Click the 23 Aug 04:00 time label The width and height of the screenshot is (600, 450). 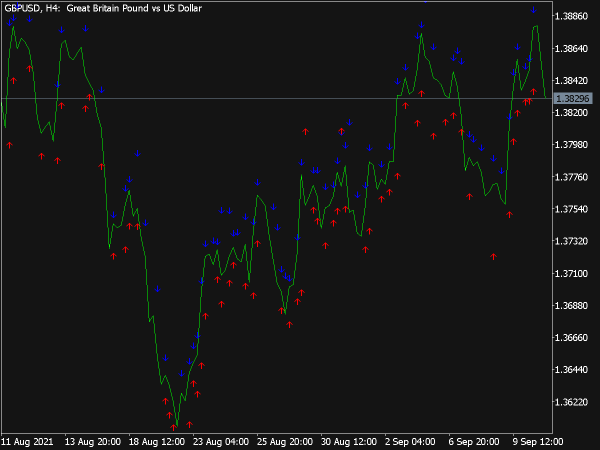click(221, 442)
